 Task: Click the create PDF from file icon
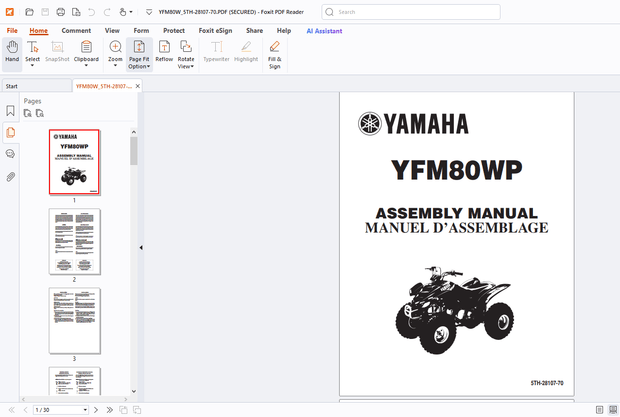coord(76,12)
